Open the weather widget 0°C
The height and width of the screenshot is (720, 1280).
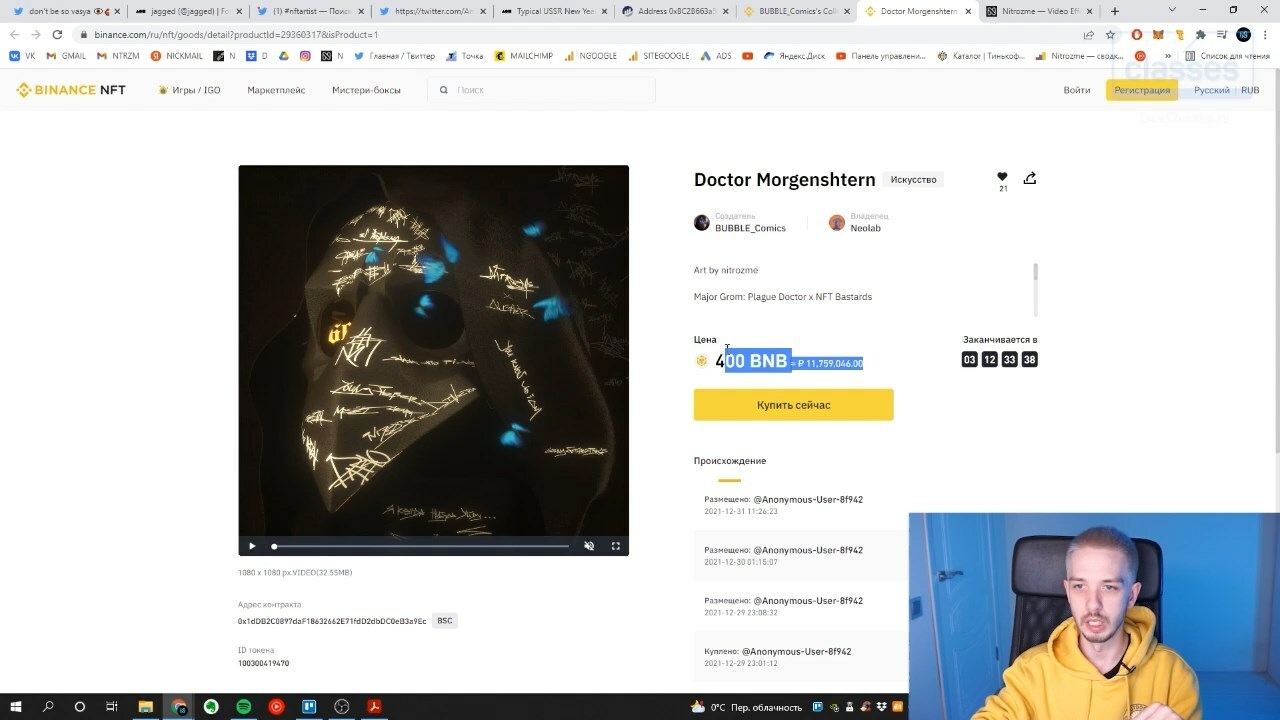click(x=746, y=707)
